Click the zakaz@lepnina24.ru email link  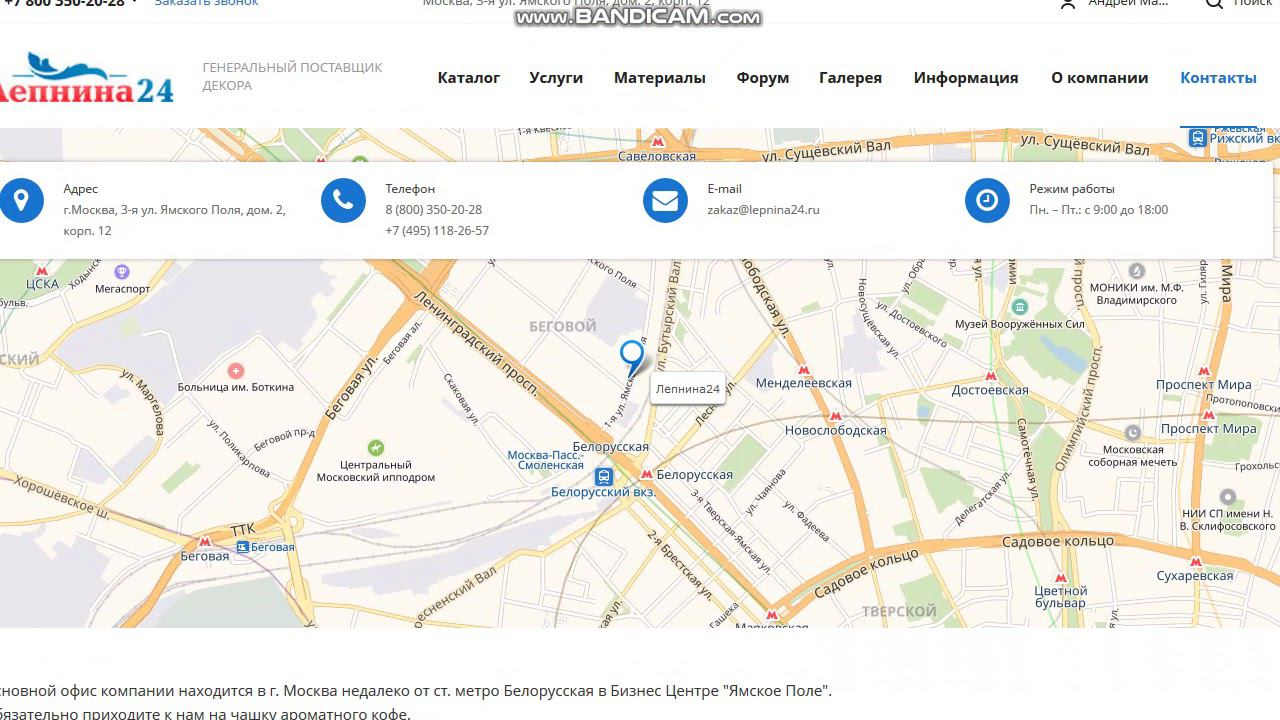(x=763, y=210)
